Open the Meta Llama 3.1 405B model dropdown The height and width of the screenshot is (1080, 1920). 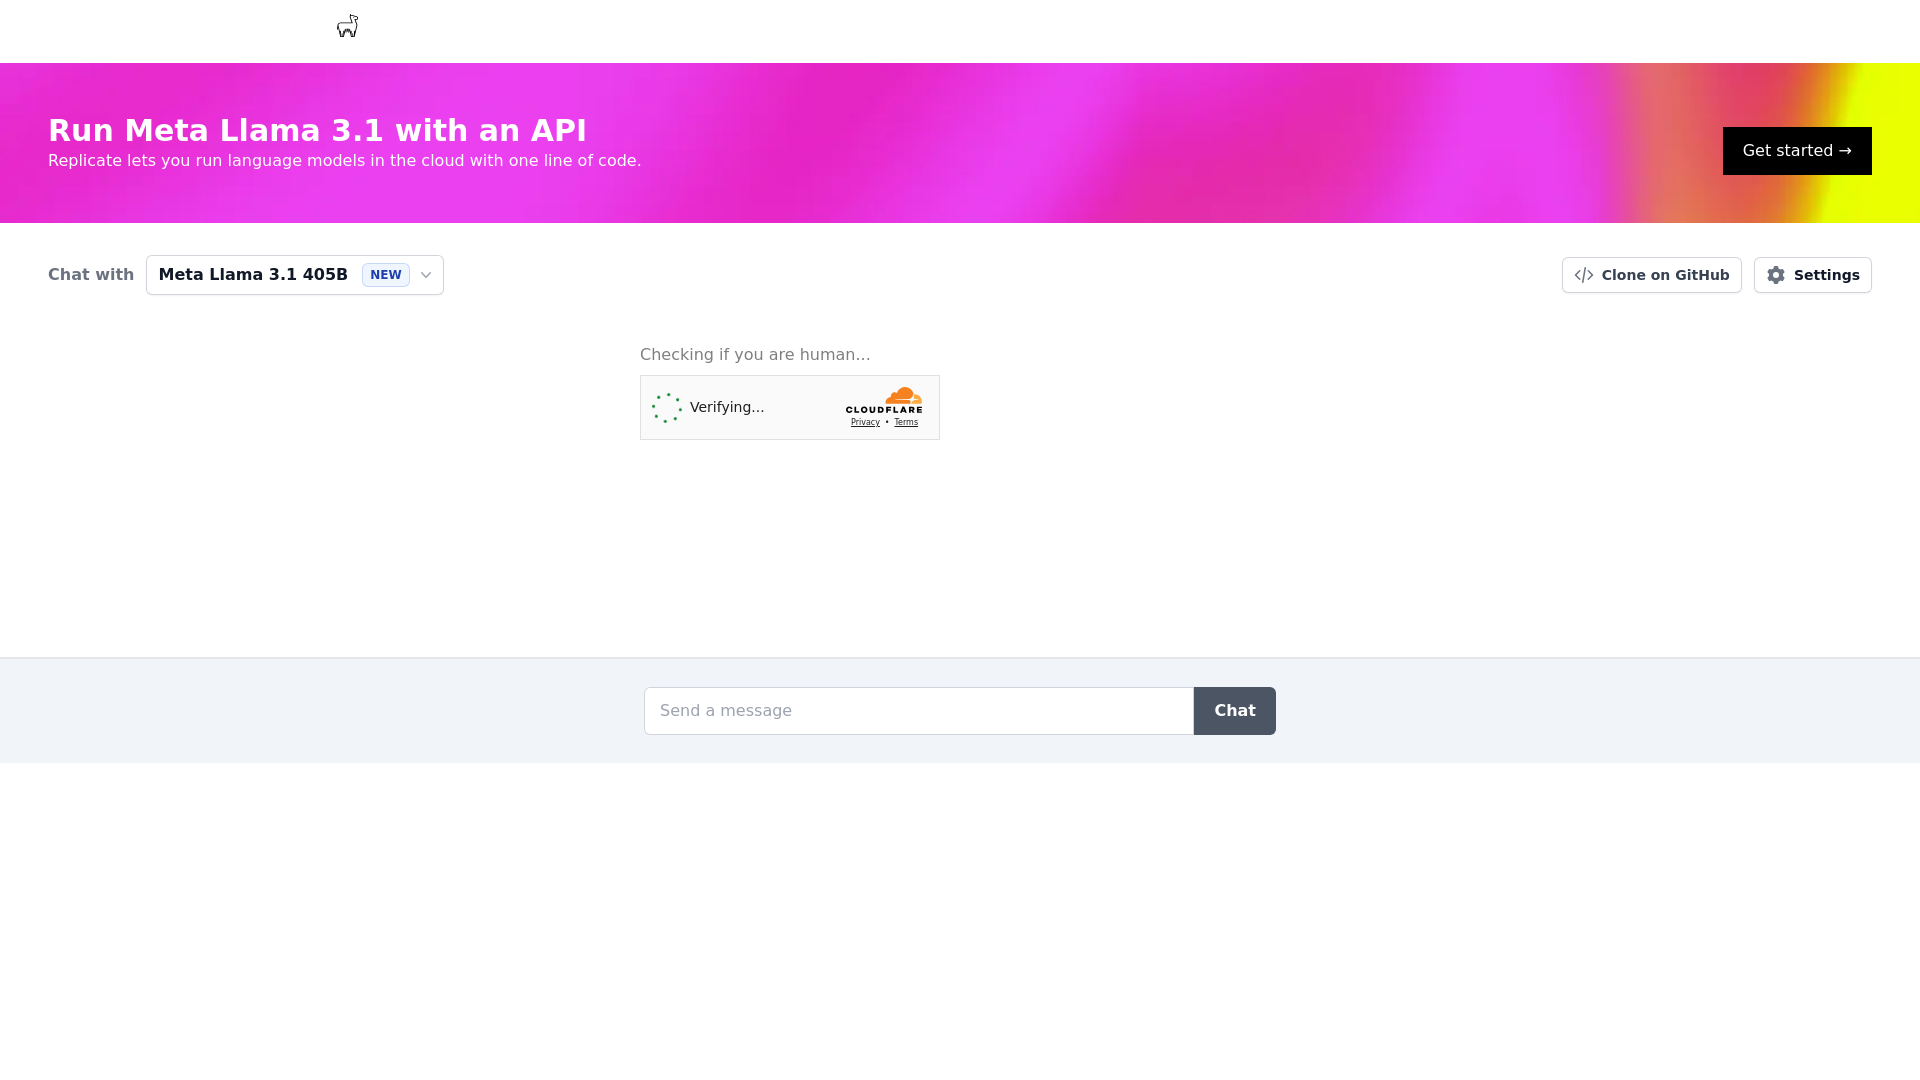point(295,275)
